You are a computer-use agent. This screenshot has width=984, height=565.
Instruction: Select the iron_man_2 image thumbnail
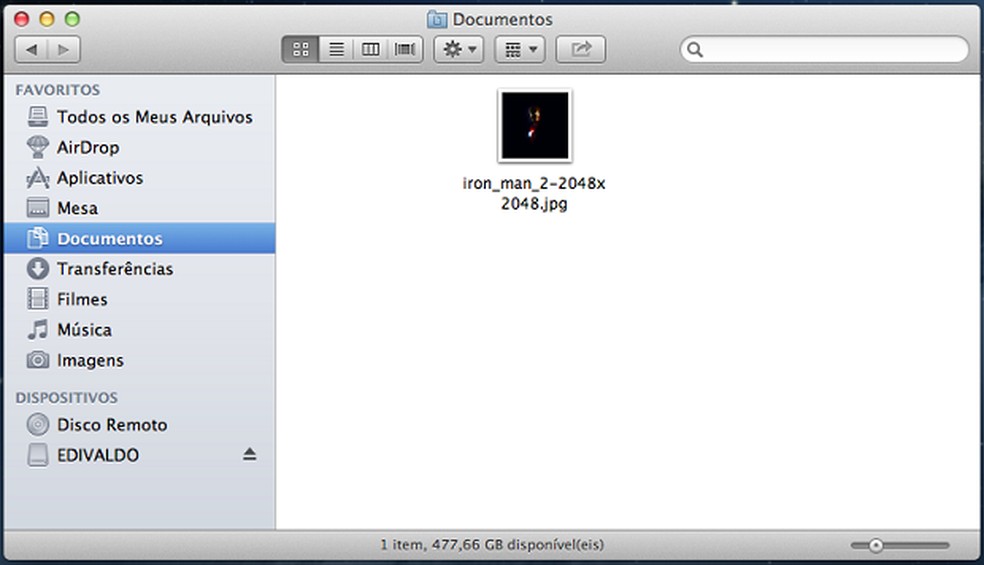tap(535, 126)
